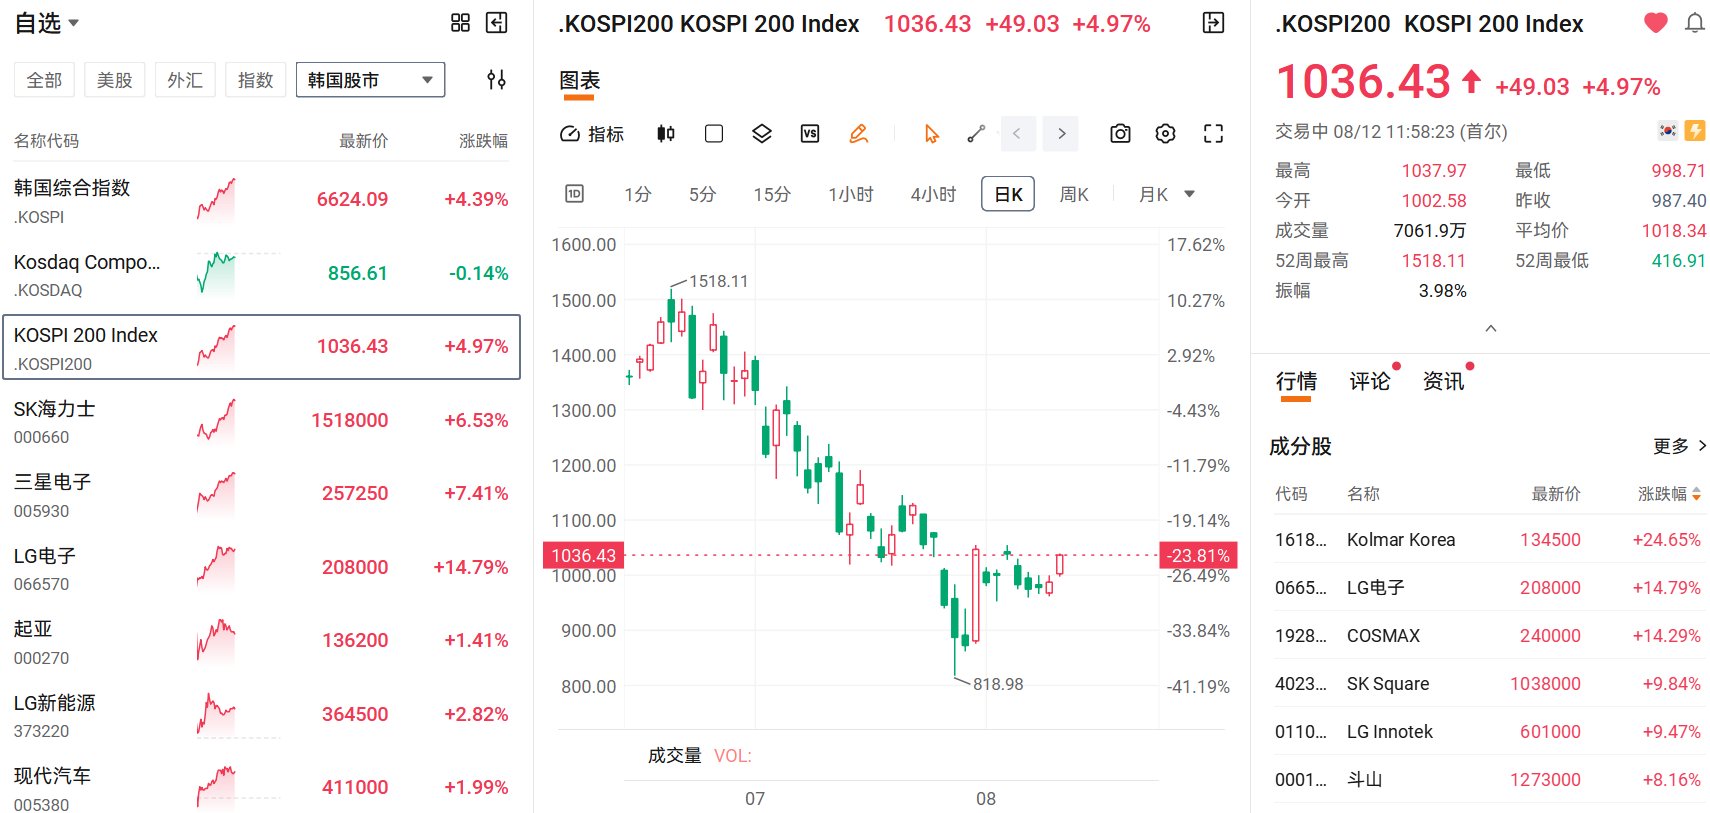1710x813 pixels.
Task: Open 更多 constituent stocks link
Action: click(x=1680, y=446)
